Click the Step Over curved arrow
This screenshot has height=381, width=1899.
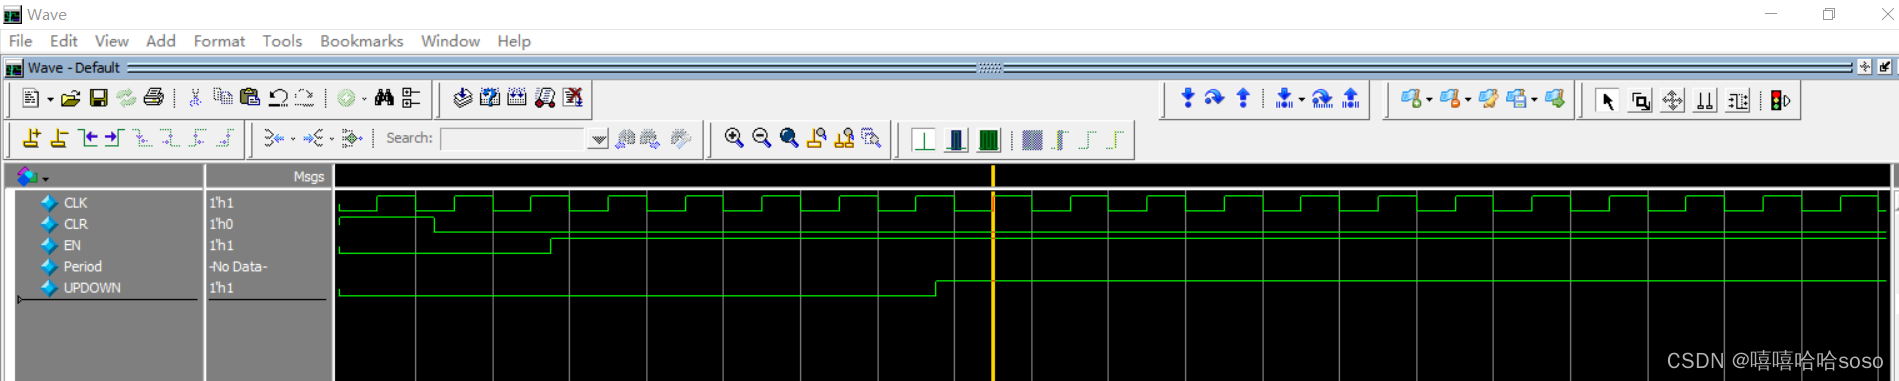[x=1214, y=98]
